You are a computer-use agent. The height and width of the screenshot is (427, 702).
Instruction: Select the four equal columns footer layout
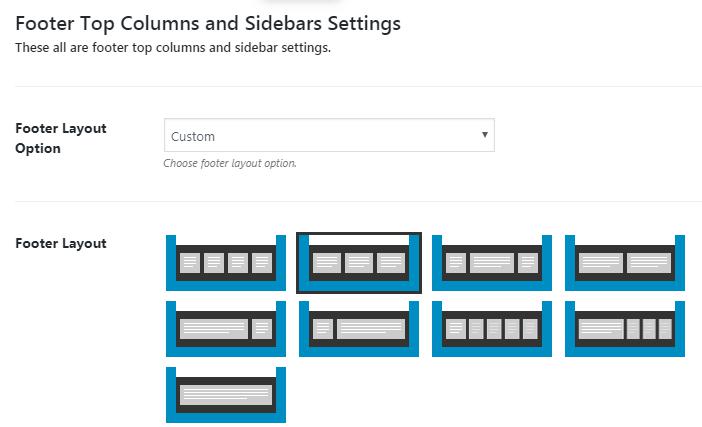click(x=226, y=263)
